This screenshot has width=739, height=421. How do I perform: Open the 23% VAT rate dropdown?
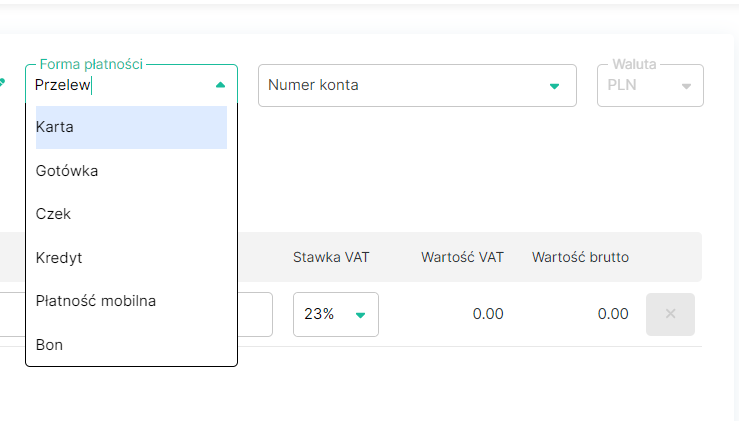tap(335, 314)
